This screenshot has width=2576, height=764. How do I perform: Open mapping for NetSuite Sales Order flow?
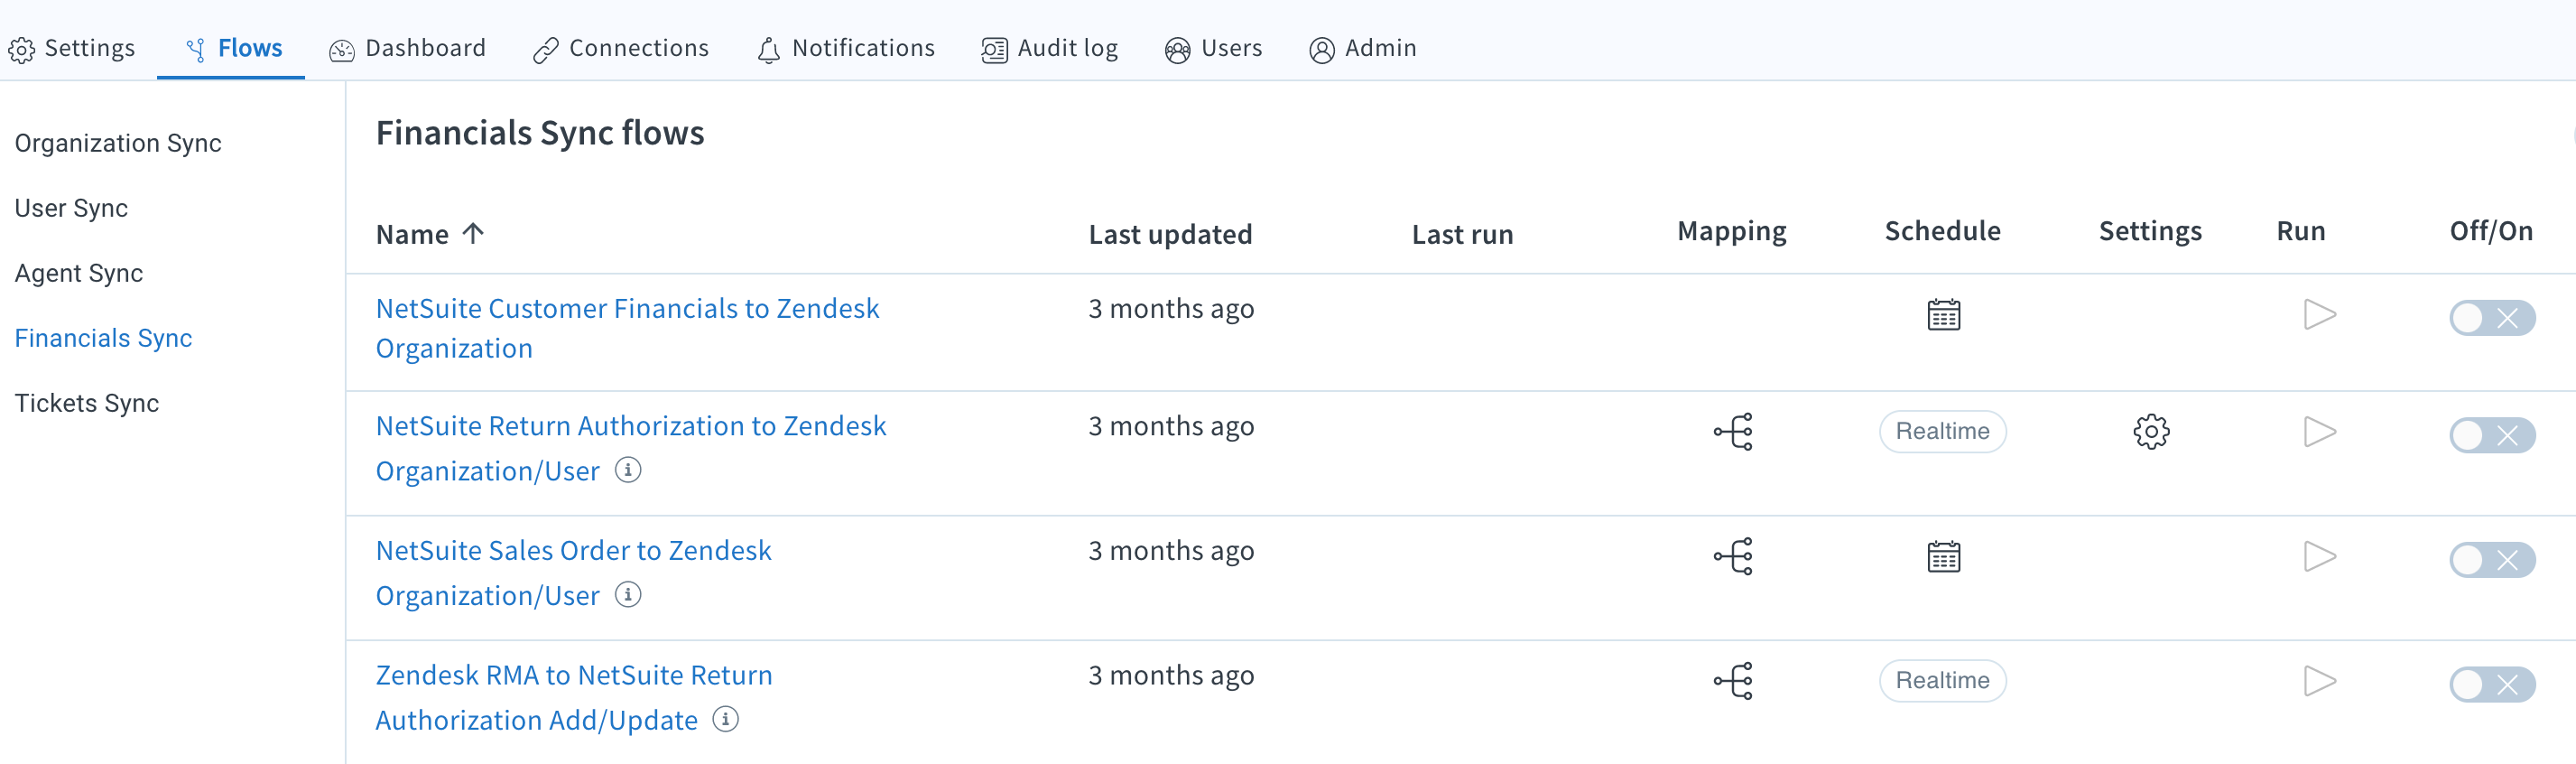(x=1733, y=557)
